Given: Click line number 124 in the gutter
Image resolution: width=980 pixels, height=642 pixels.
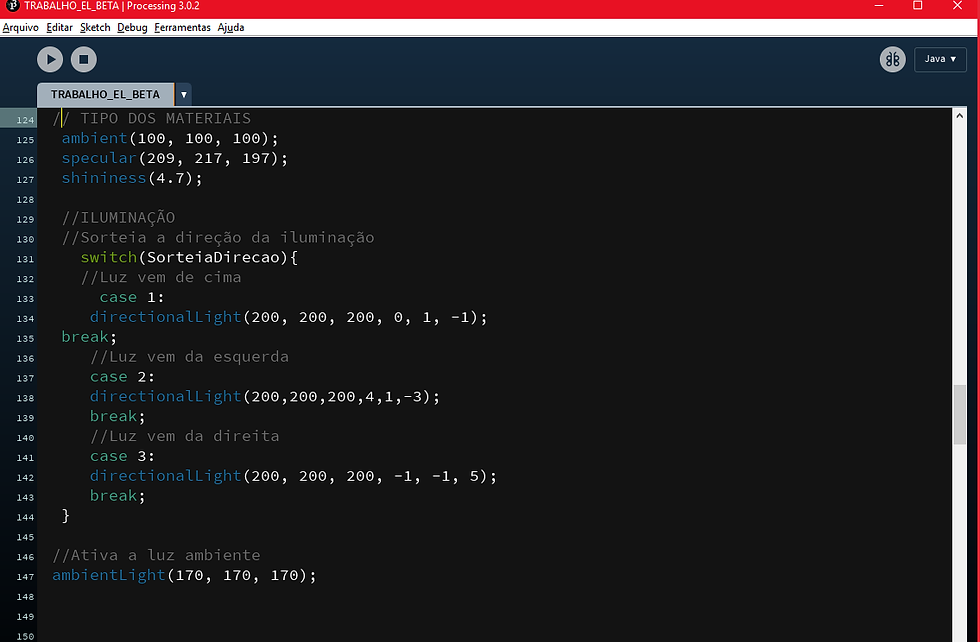Looking at the screenshot, I should pos(26,119).
